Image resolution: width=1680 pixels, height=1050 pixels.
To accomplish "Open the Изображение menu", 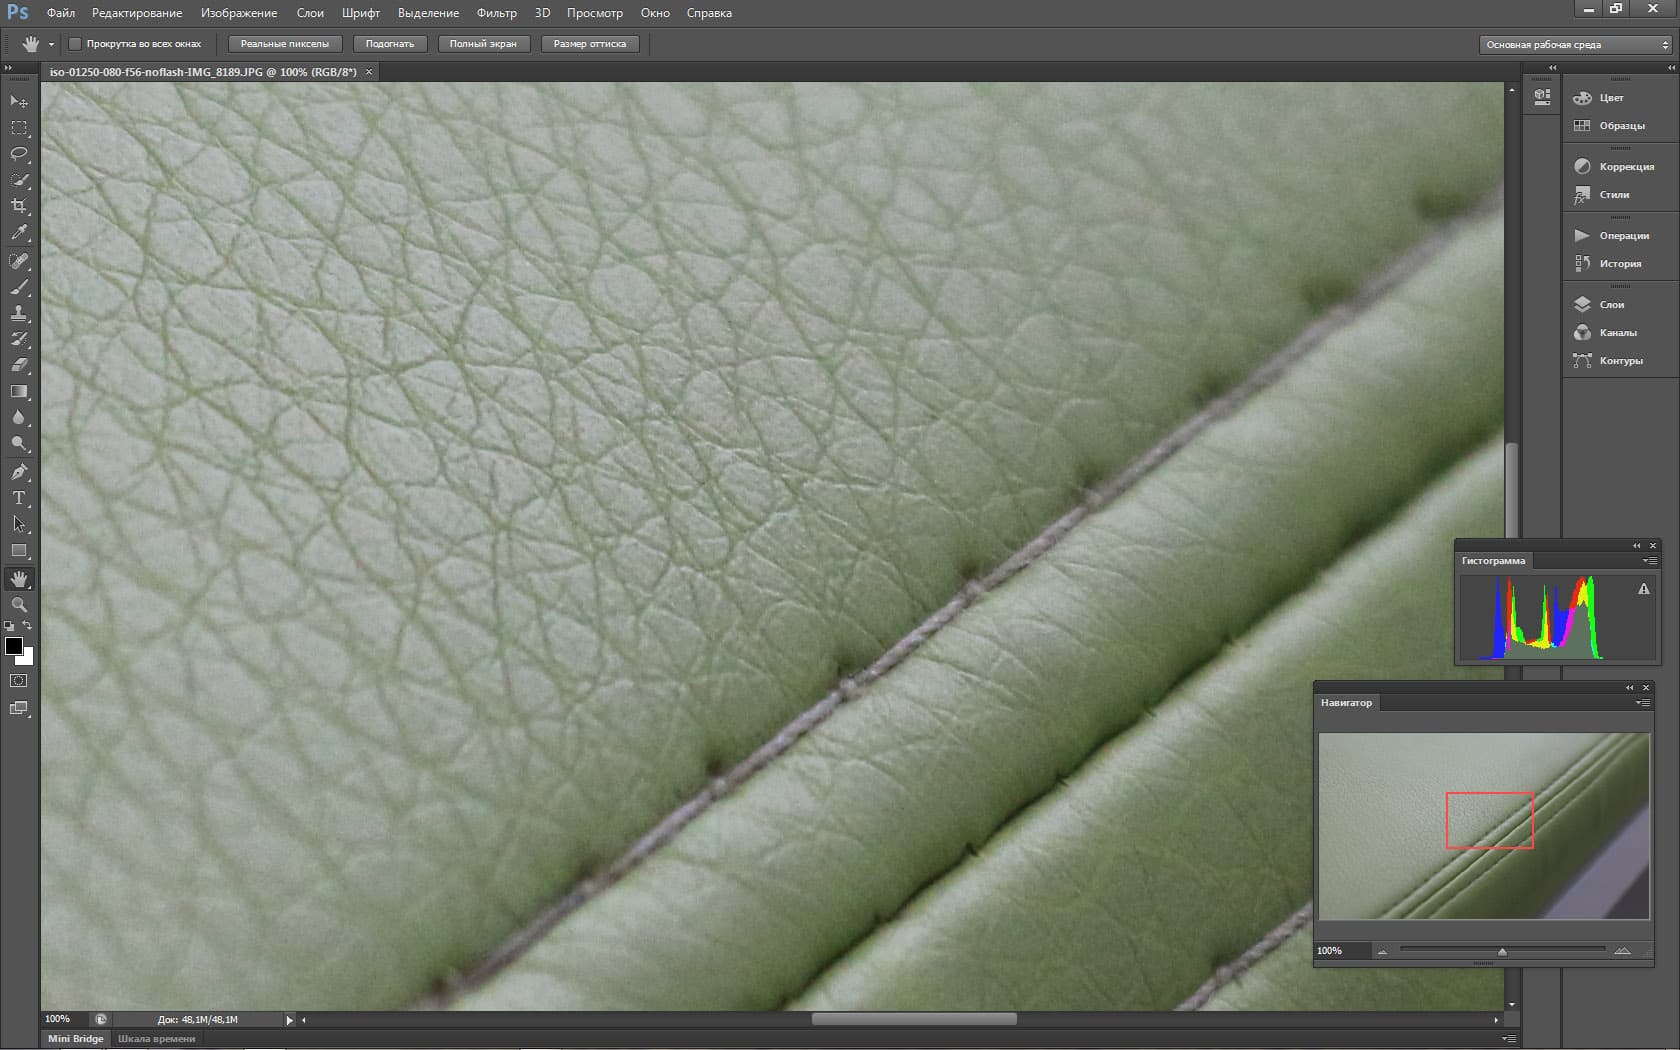I will point(239,13).
